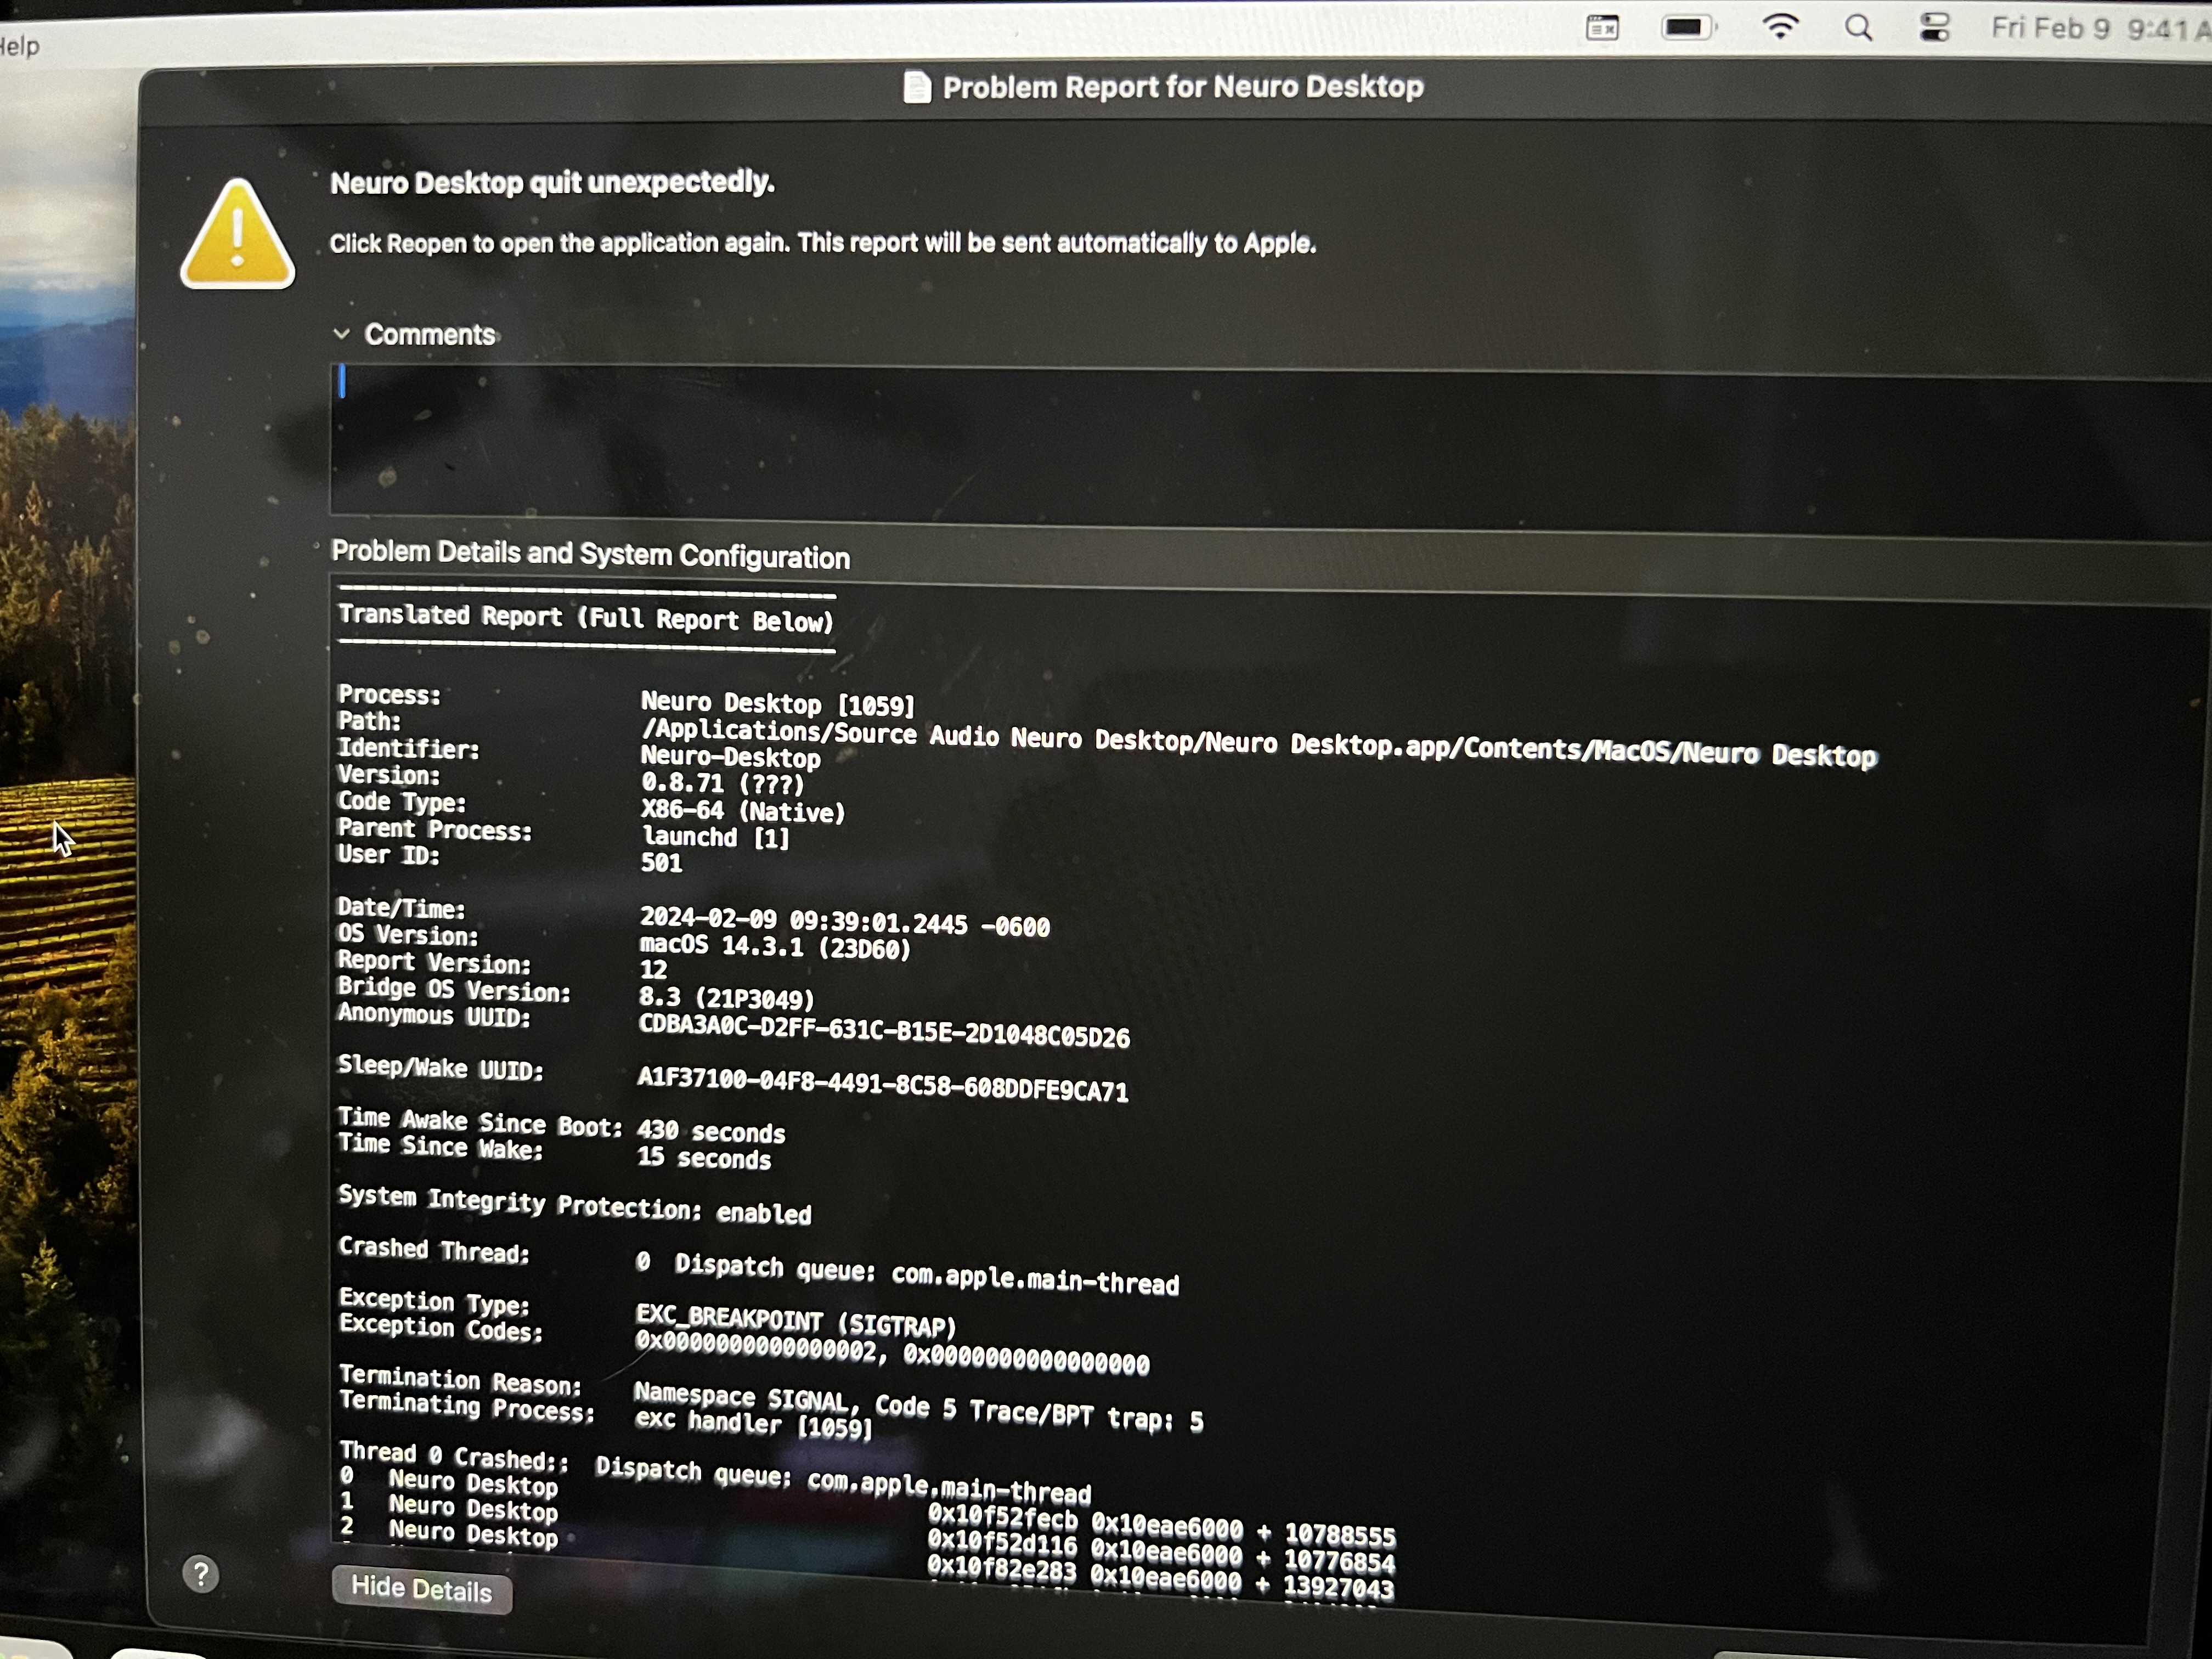
Task: Click the yellow warning triangle icon
Action: [x=237, y=234]
